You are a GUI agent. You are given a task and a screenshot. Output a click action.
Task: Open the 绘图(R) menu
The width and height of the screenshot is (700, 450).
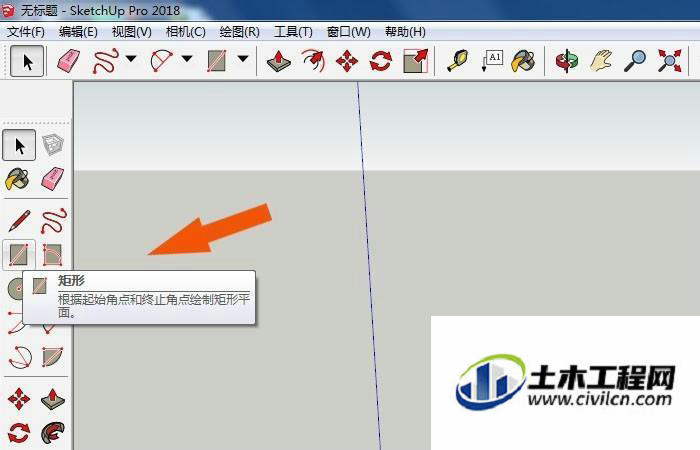[x=240, y=32]
